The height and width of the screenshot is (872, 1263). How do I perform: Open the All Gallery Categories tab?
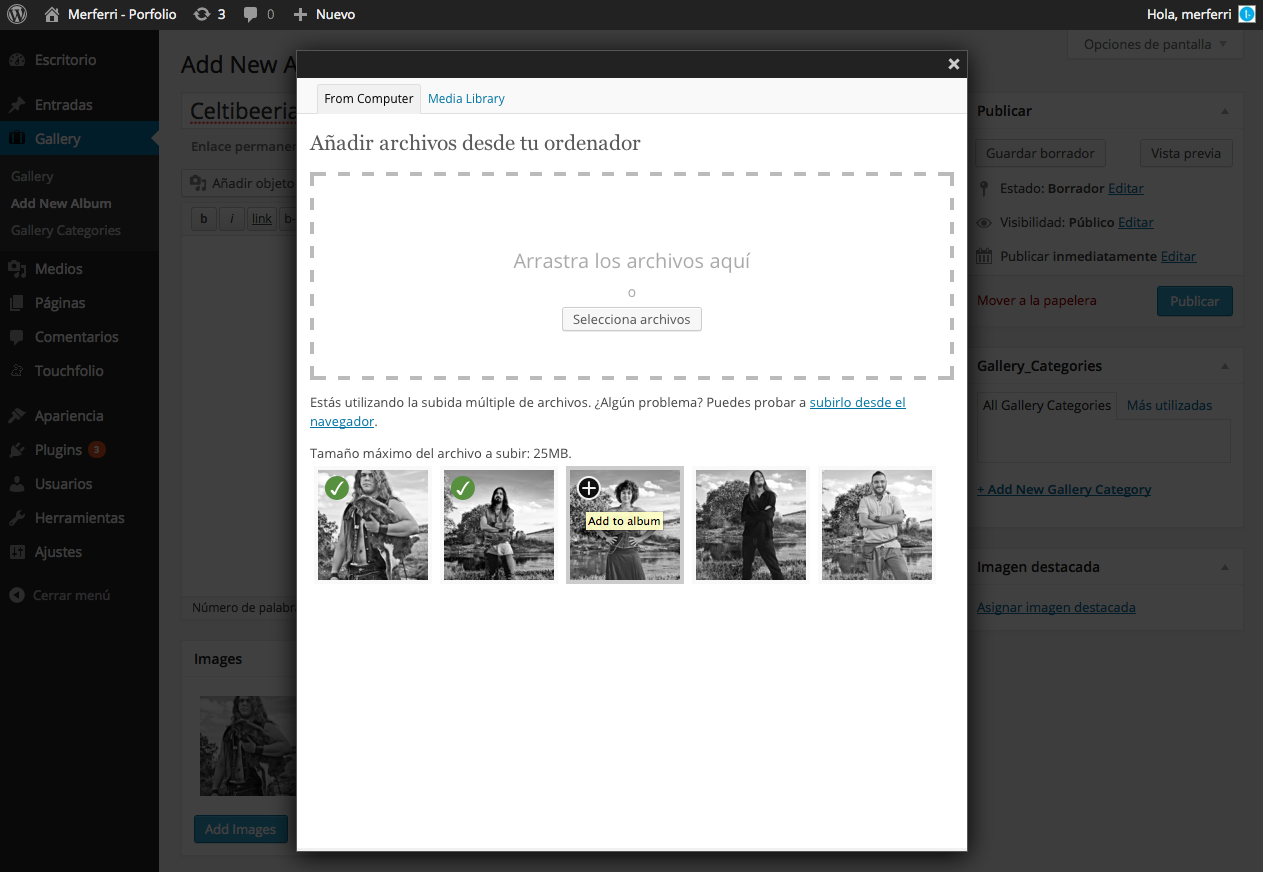tap(1047, 405)
